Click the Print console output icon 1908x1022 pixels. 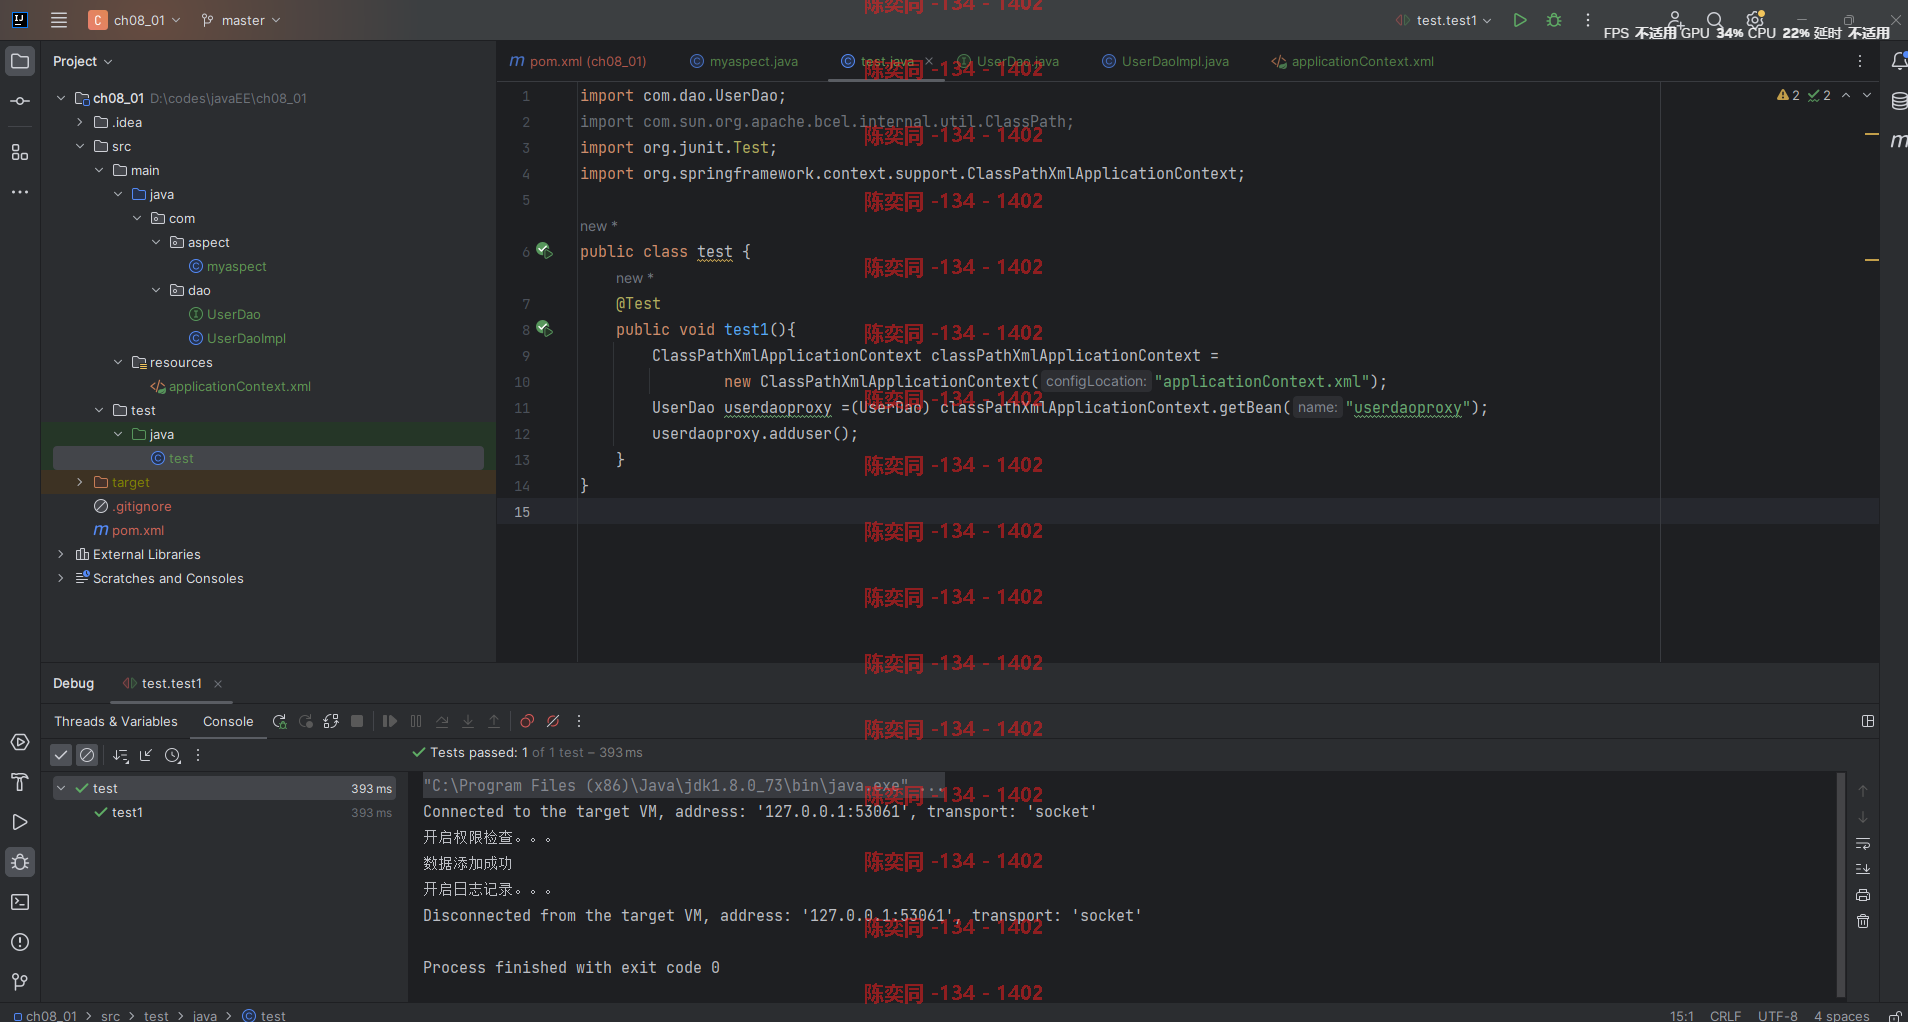pyautogui.click(x=1863, y=895)
